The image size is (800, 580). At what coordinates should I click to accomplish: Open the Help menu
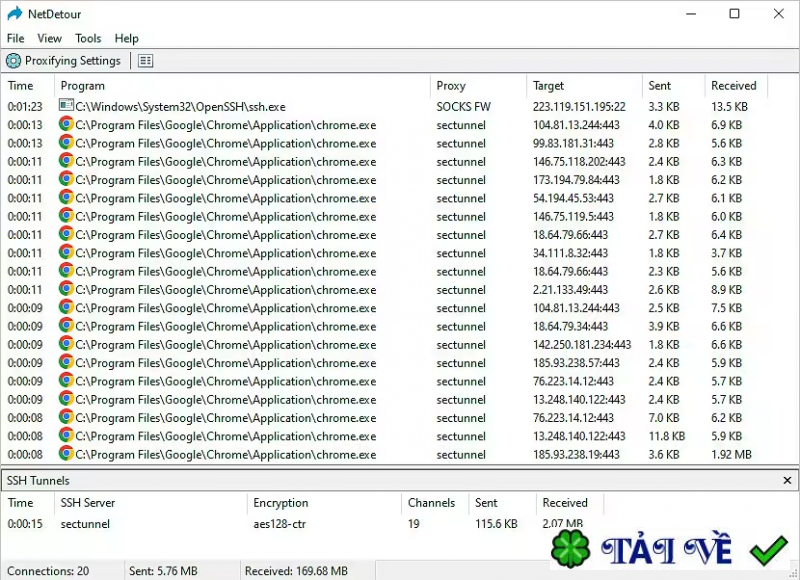[x=126, y=38]
